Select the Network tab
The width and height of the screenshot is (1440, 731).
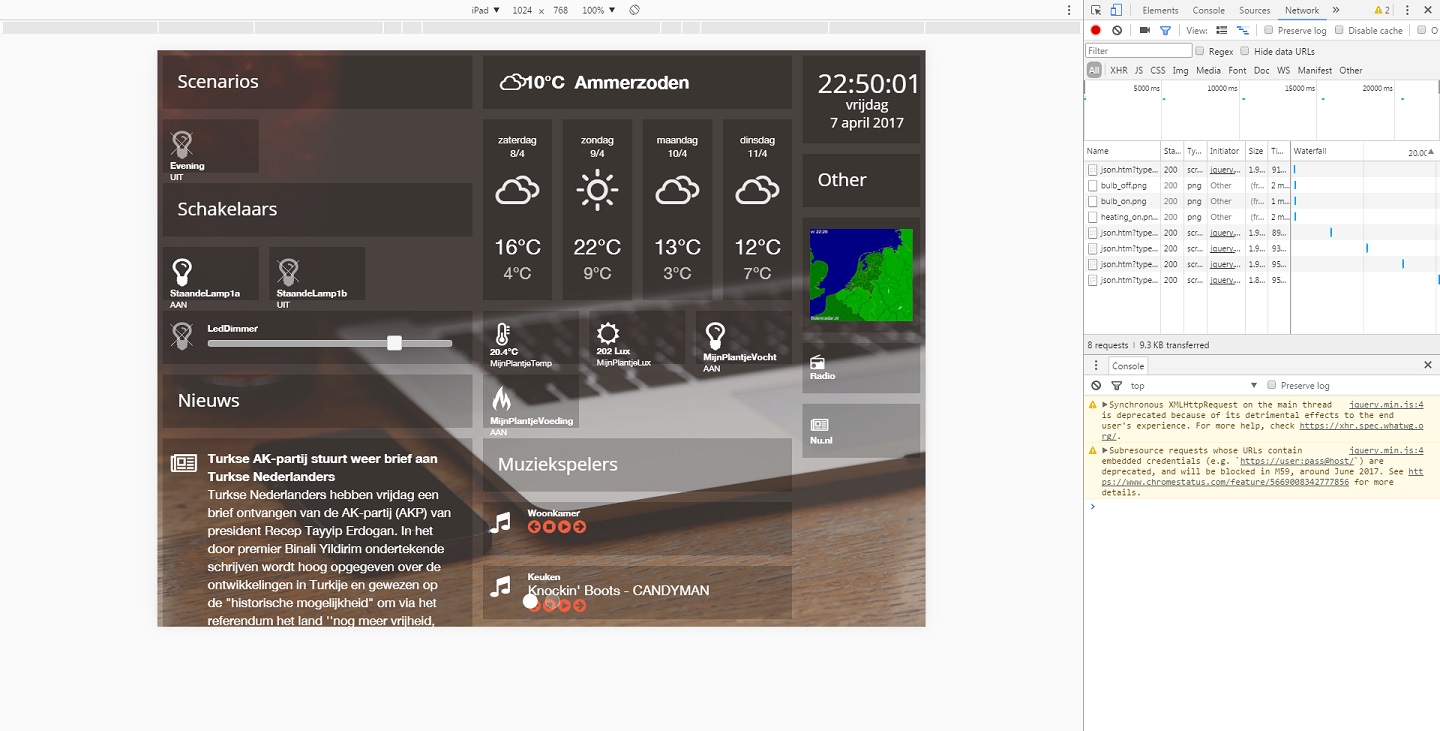click(x=1301, y=10)
